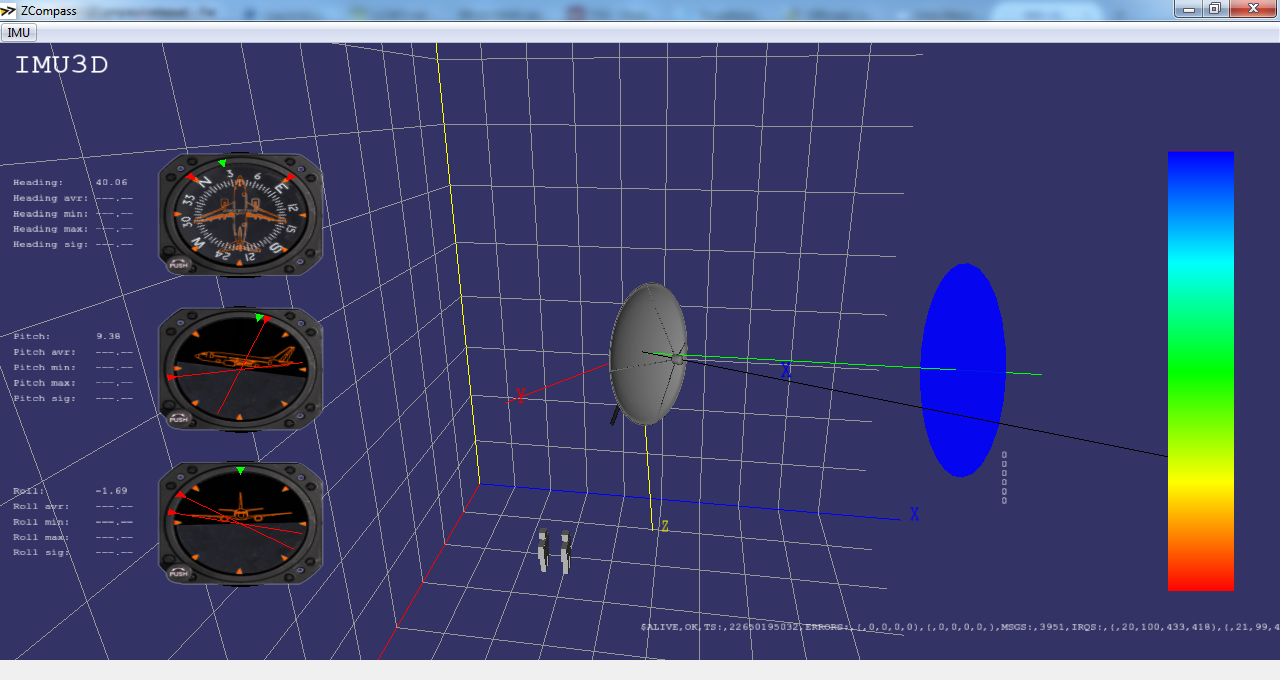Click the PUSH knob on the pitch gauge
1280x680 pixels.
(179, 419)
